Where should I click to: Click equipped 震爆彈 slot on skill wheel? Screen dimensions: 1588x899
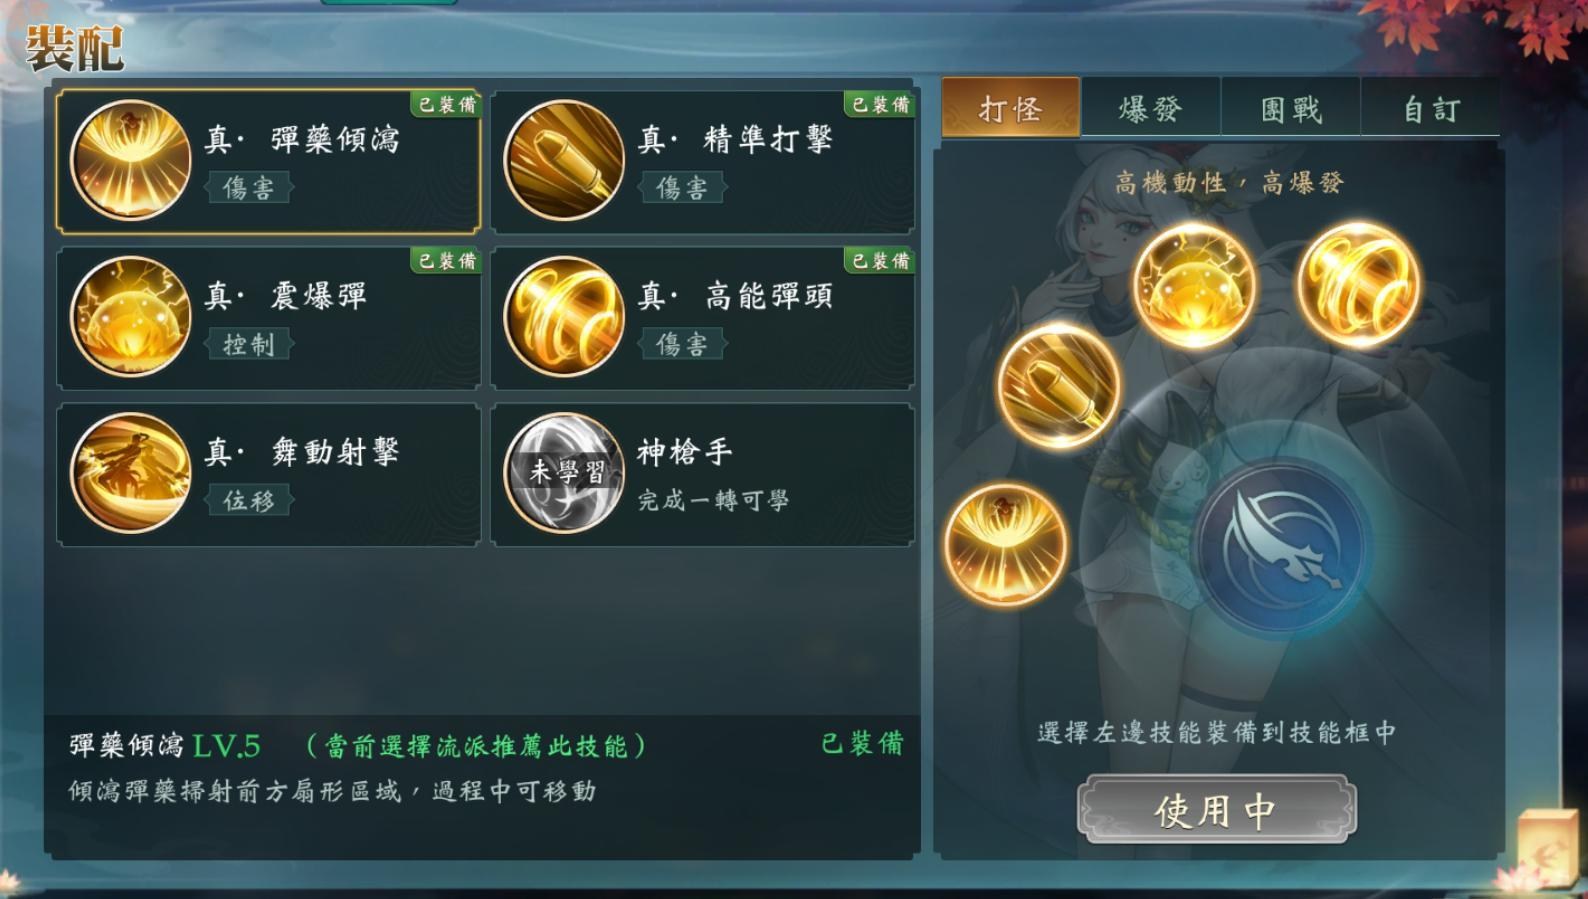pyautogui.click(x=1193, y=285)
